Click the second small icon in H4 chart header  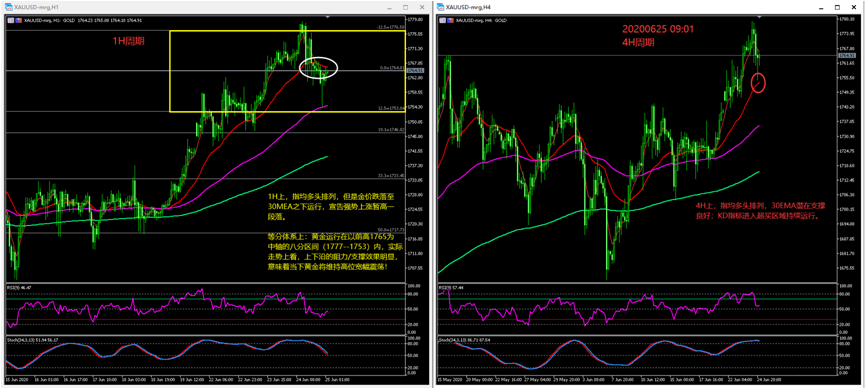click(449, 20)
